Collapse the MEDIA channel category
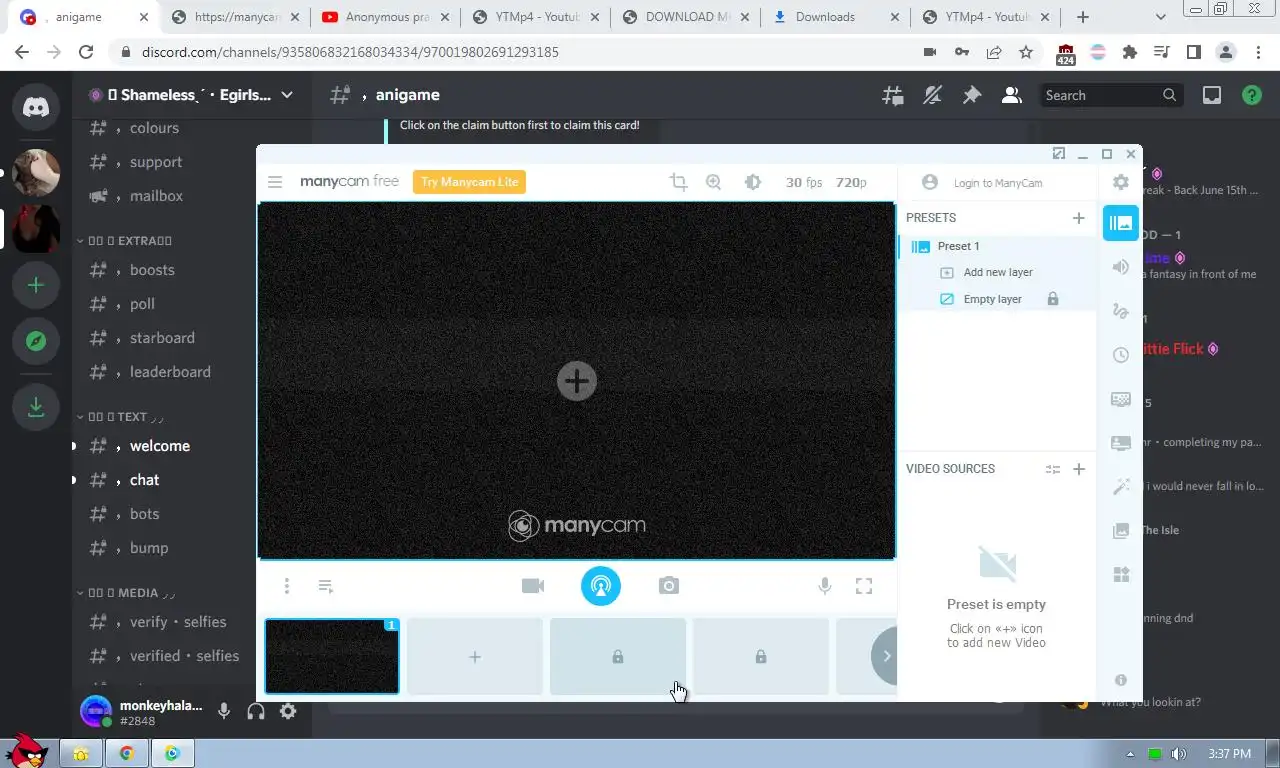 coord(126,593)
